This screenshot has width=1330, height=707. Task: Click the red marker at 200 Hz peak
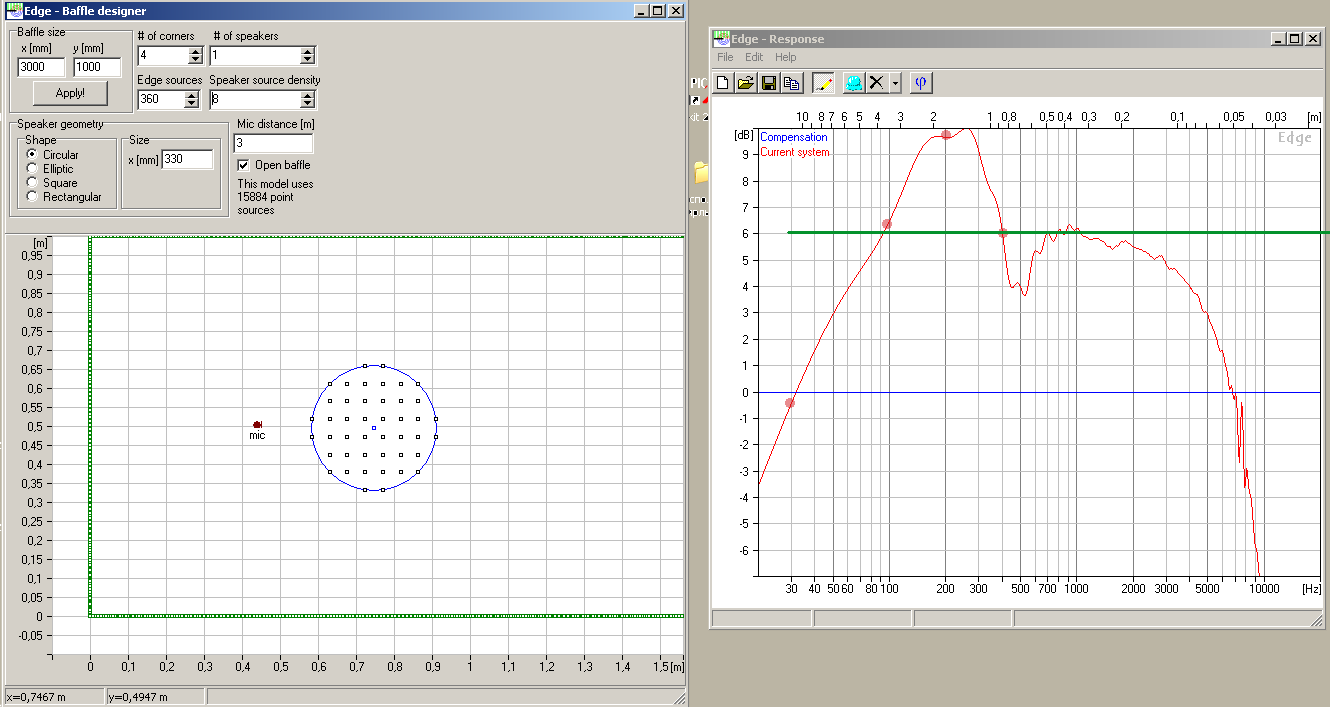coord(946,135)
